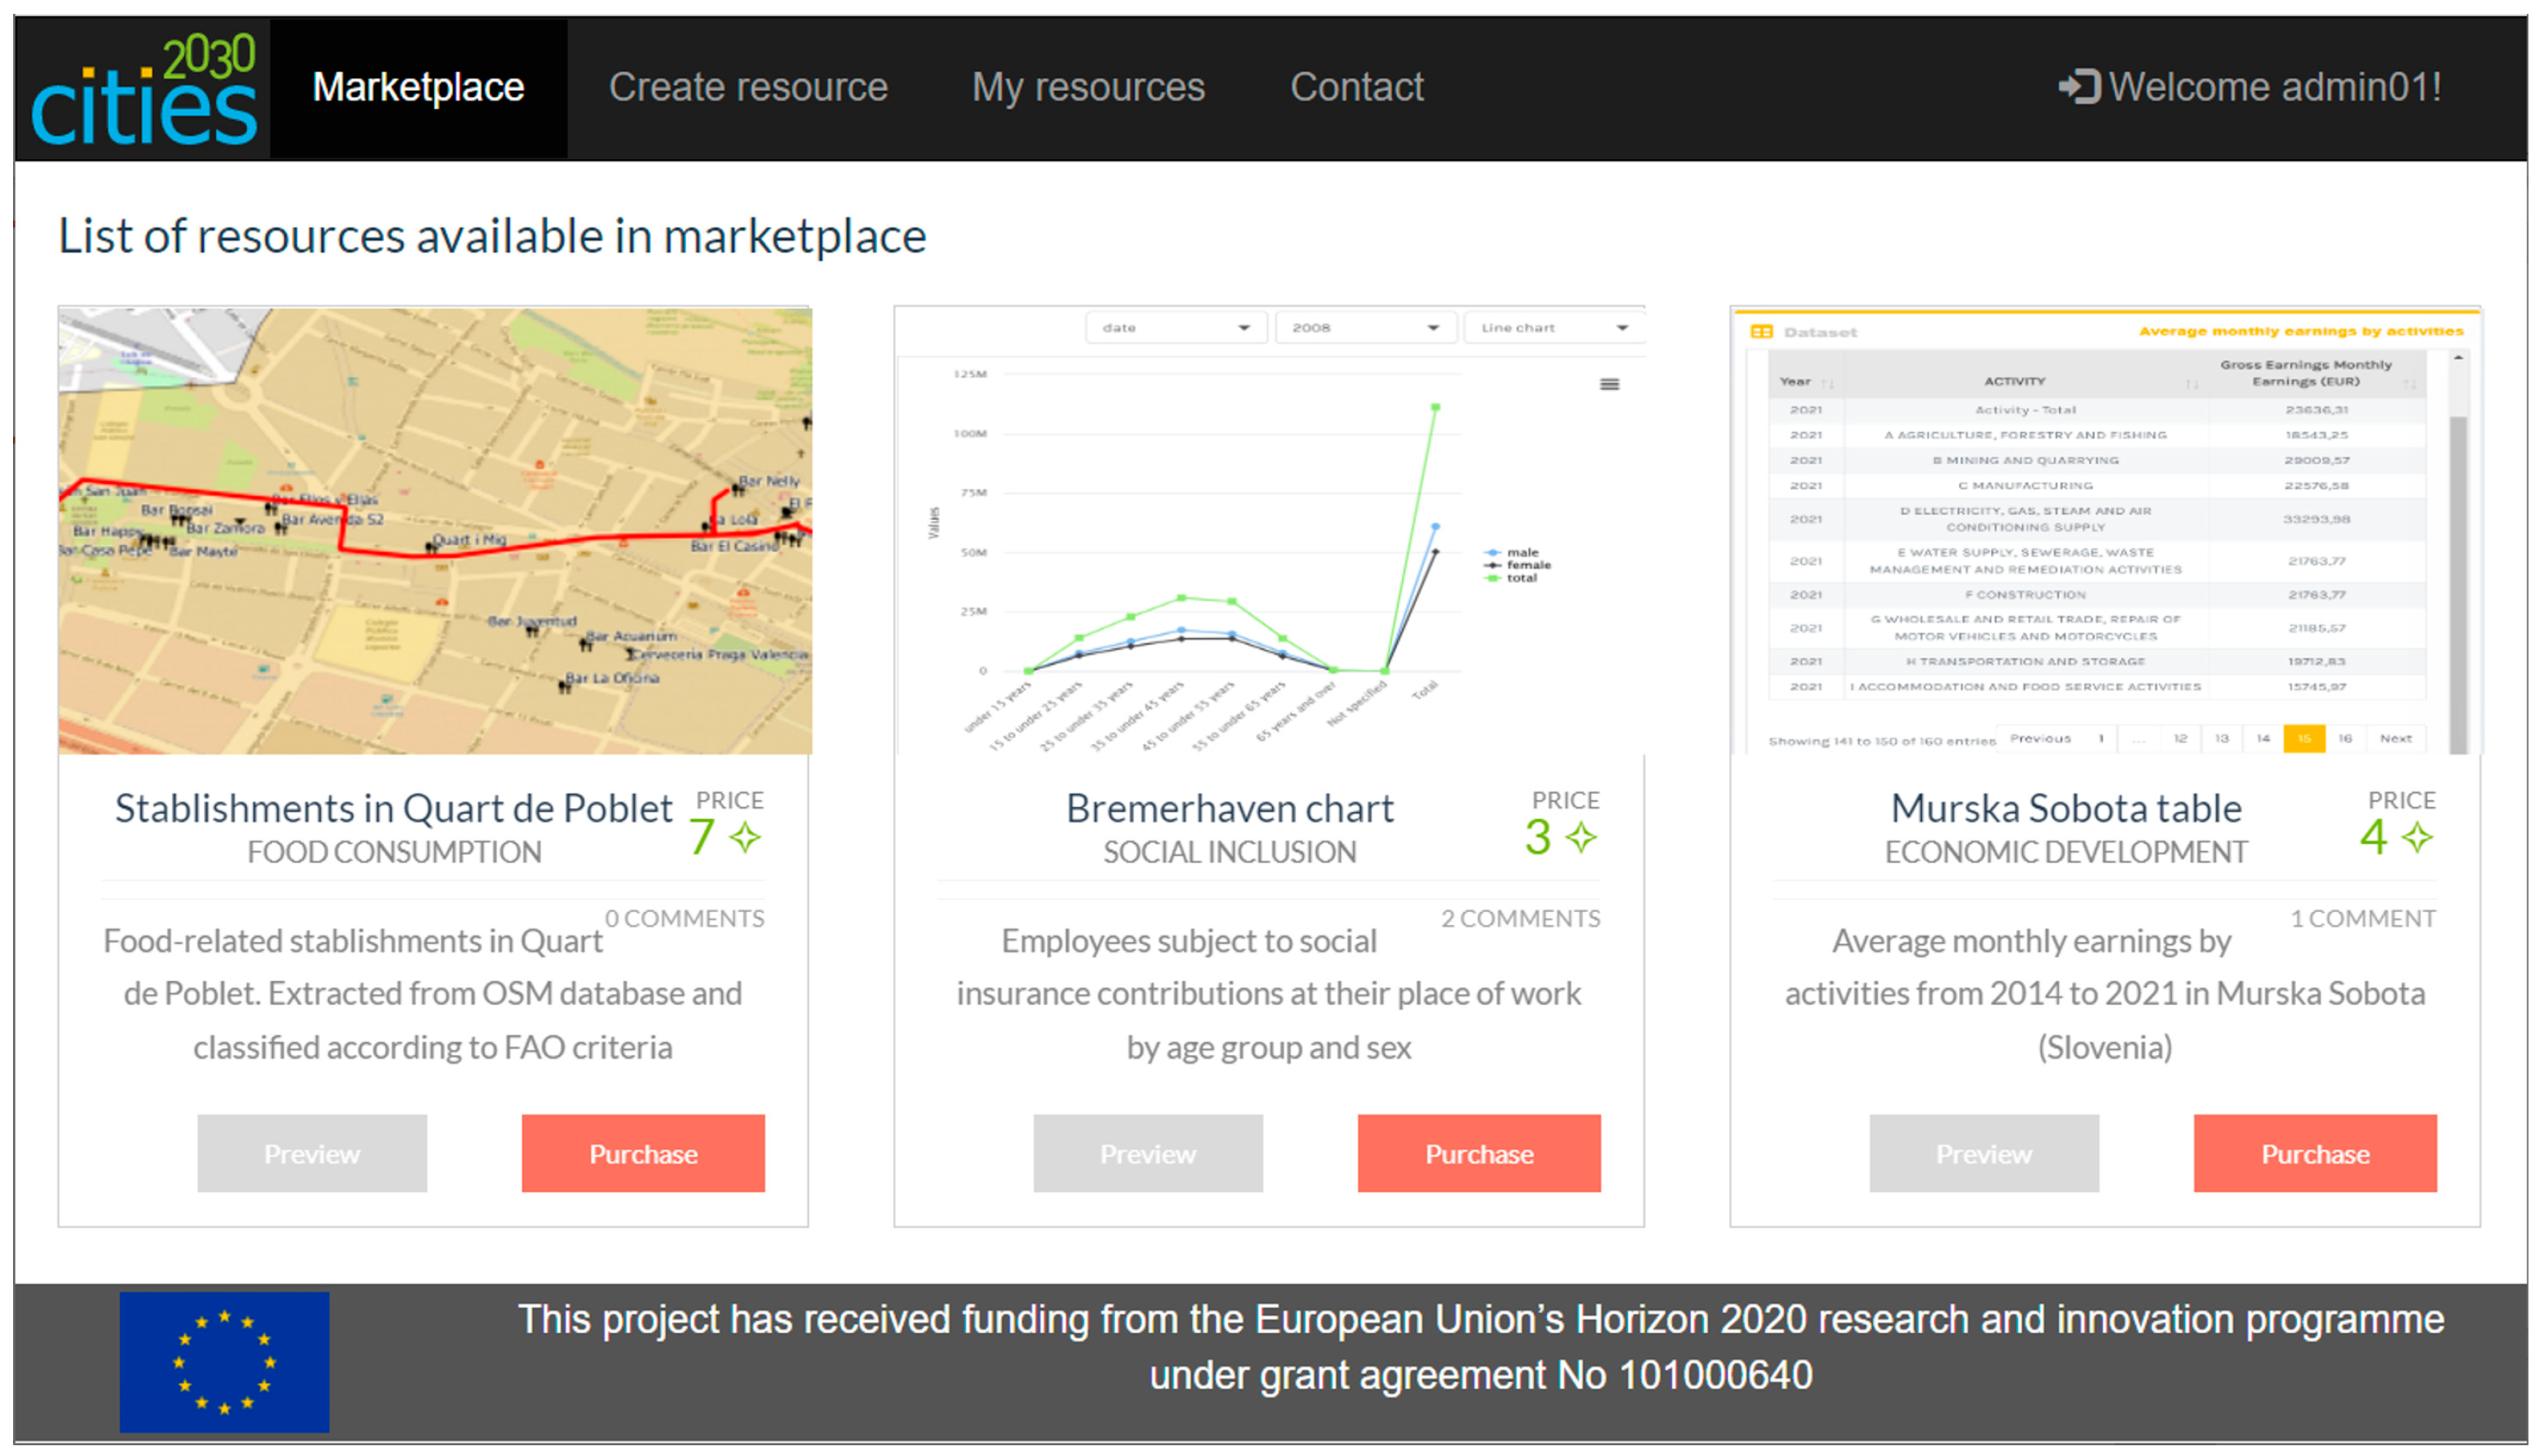Open the Create resource menu item

[x=748, y=87]
